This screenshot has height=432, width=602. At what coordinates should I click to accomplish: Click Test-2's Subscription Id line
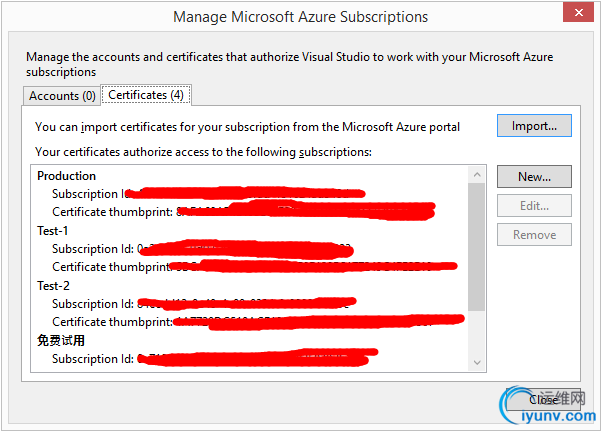204,304
